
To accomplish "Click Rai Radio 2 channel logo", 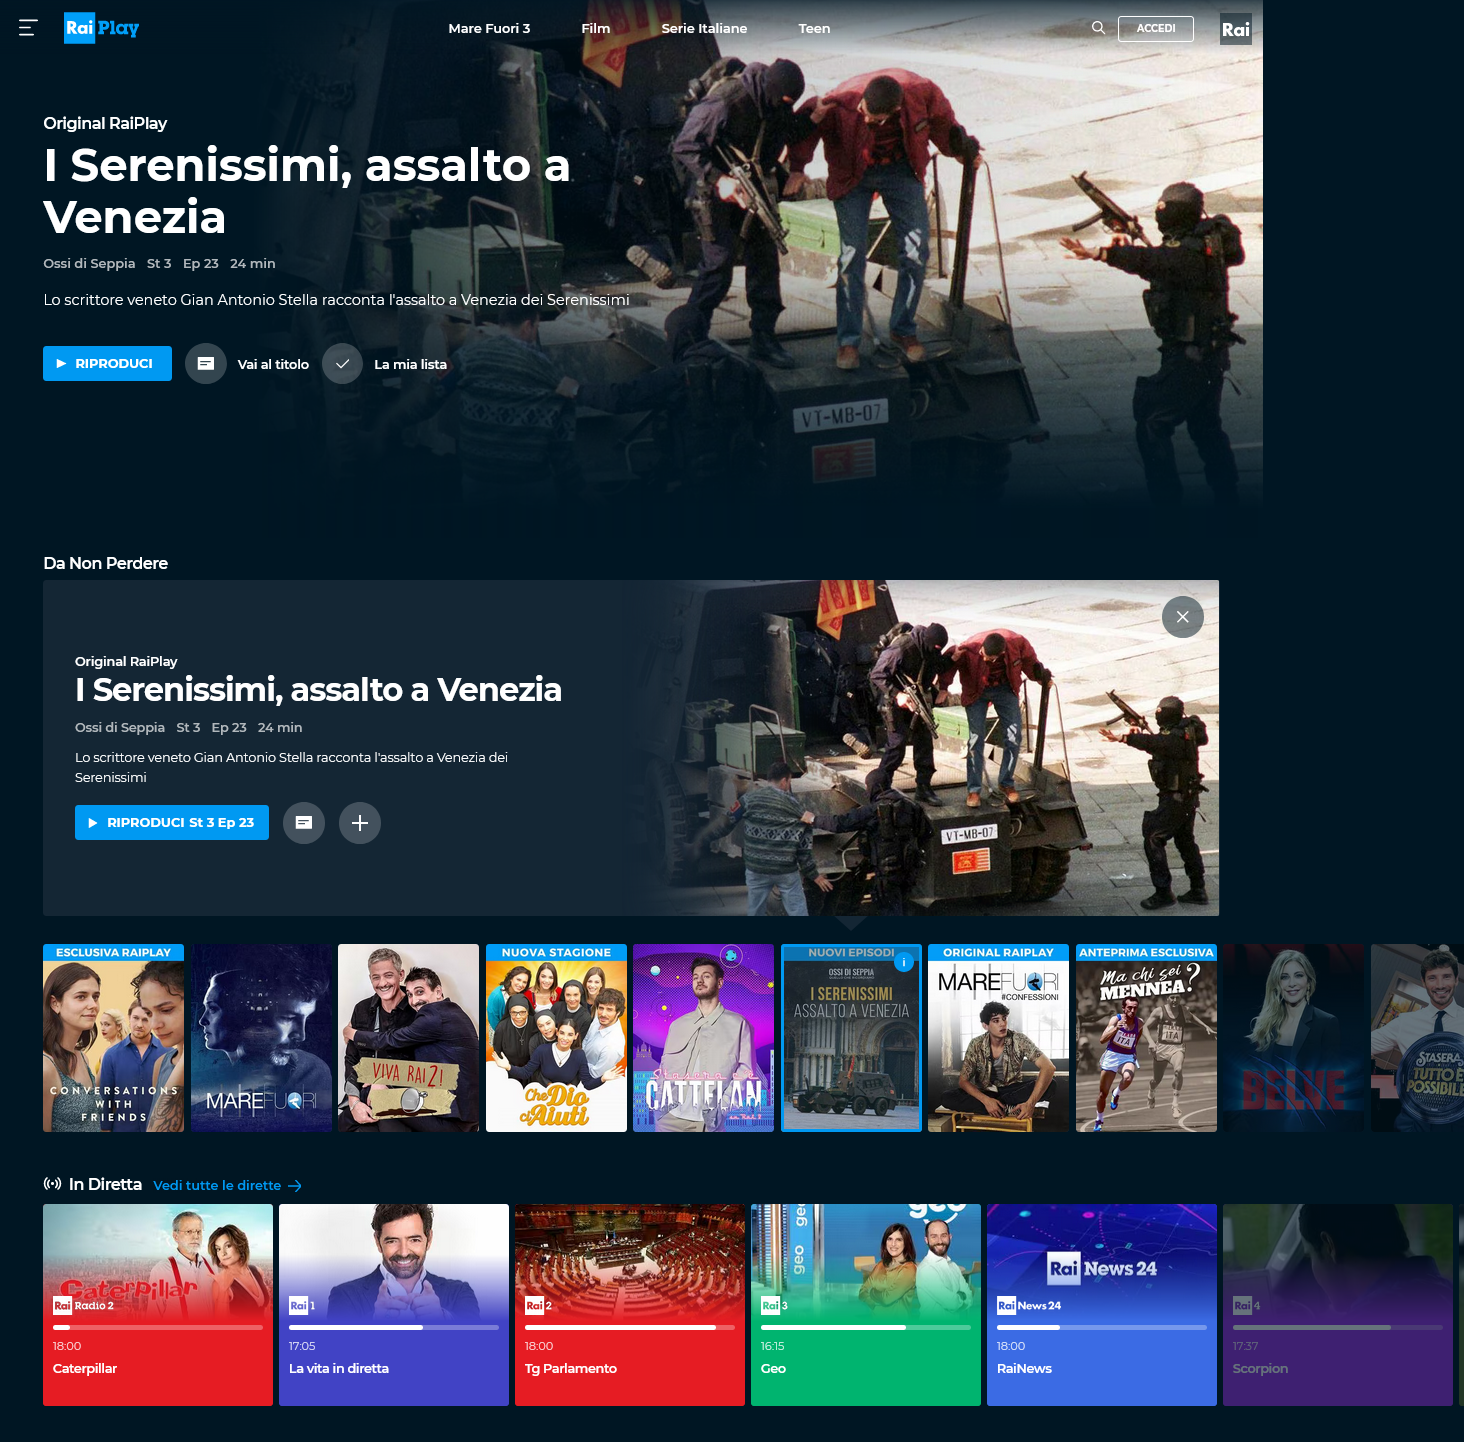I will [83, 1305].
